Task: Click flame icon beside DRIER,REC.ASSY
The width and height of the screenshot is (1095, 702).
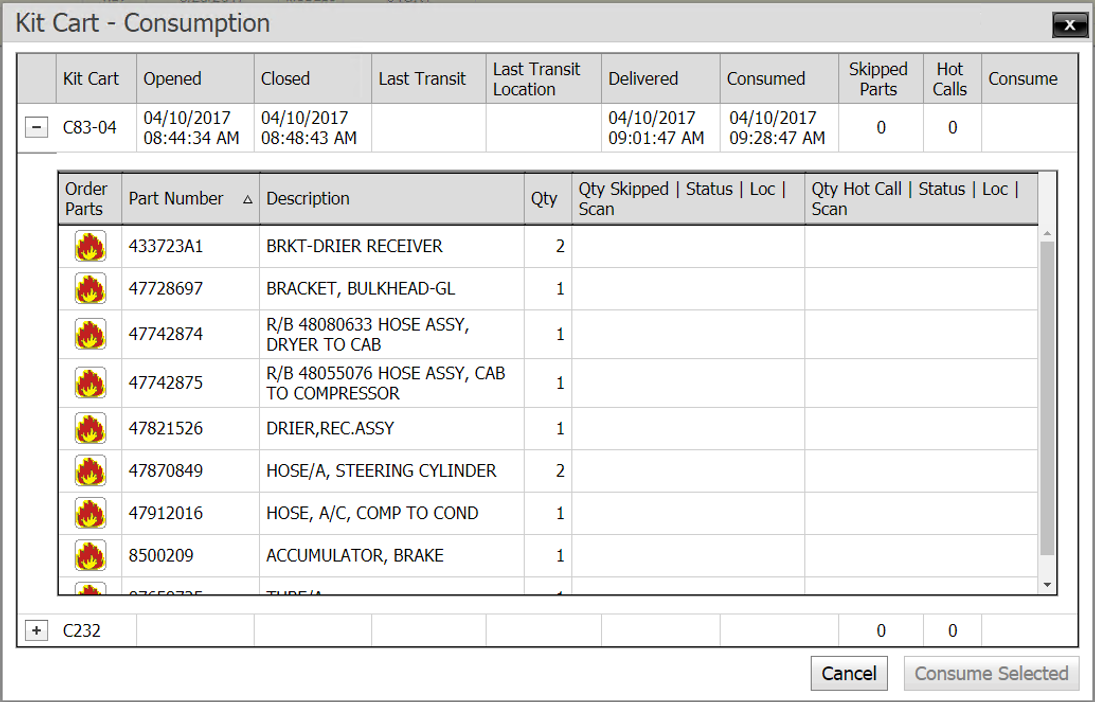Action: [90, 428]
